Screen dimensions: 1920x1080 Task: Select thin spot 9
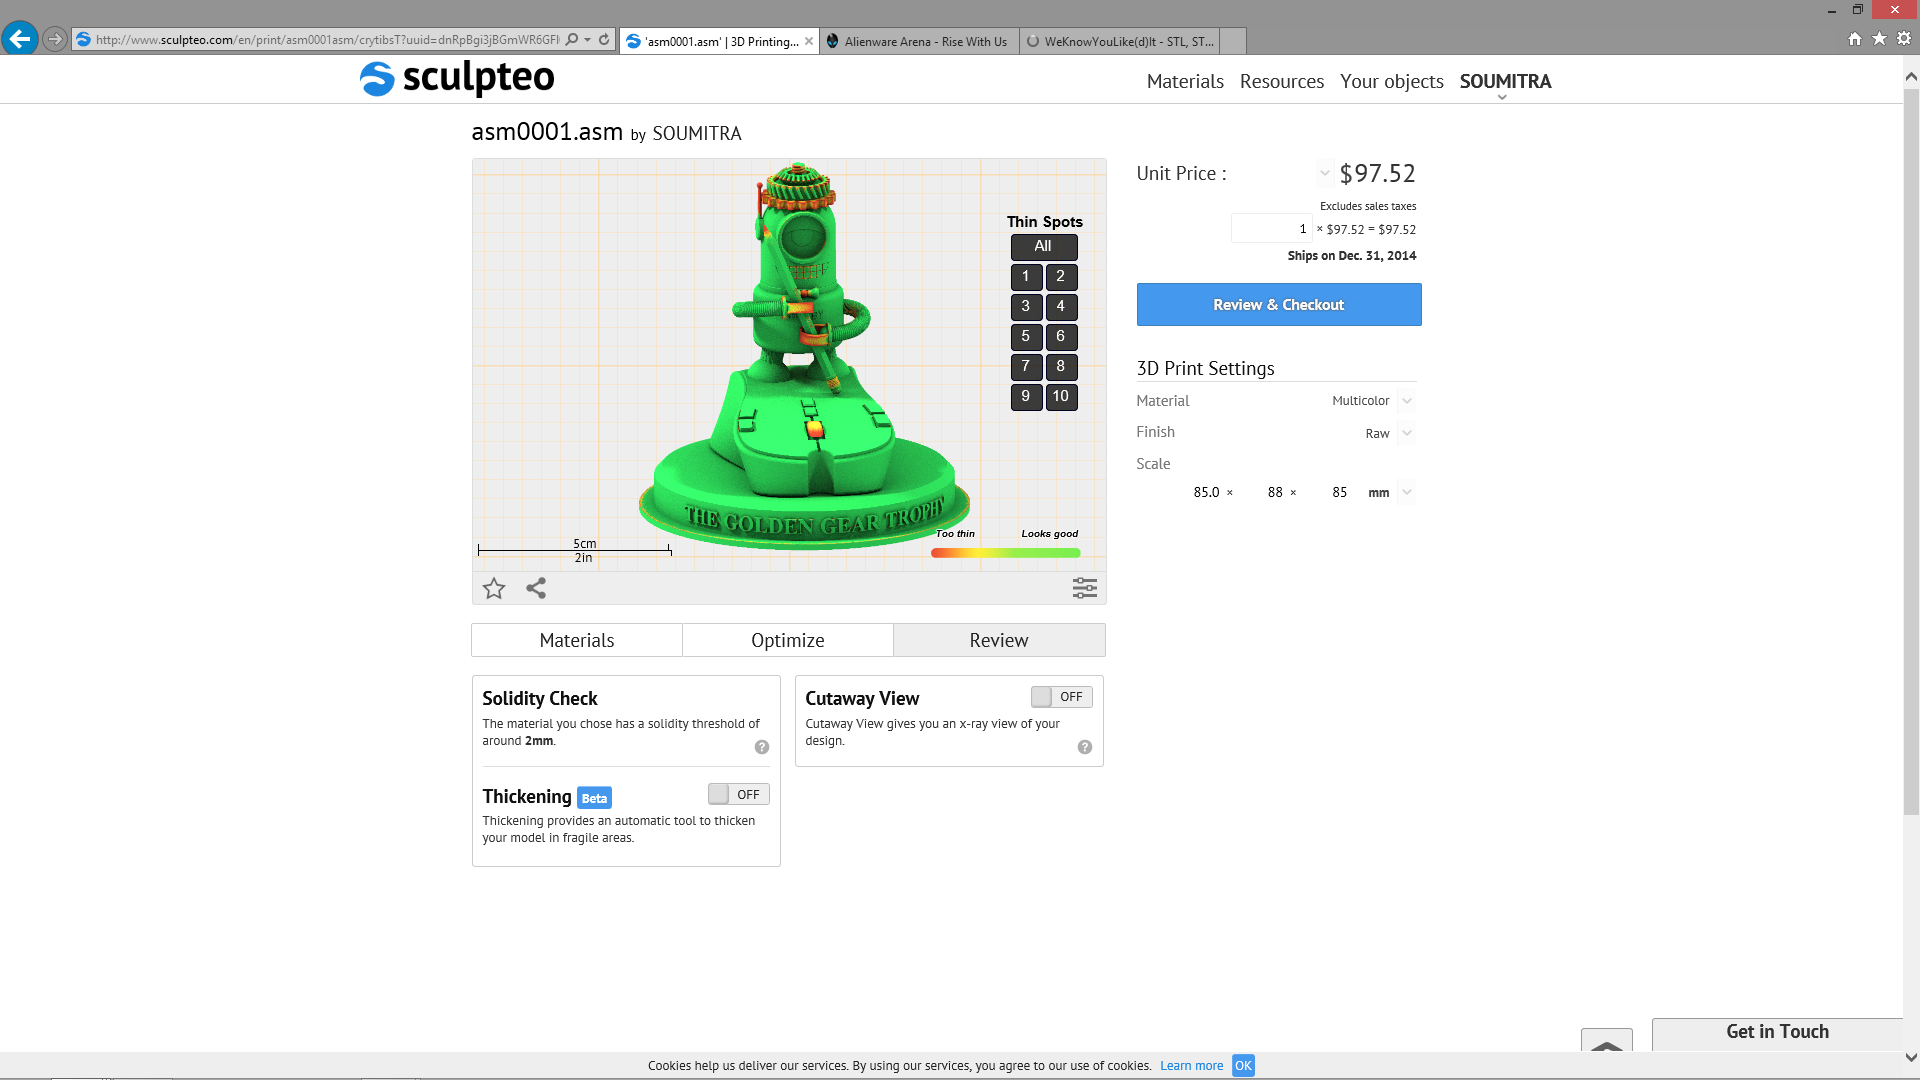pyautogui.click(x=1026, y=397)
